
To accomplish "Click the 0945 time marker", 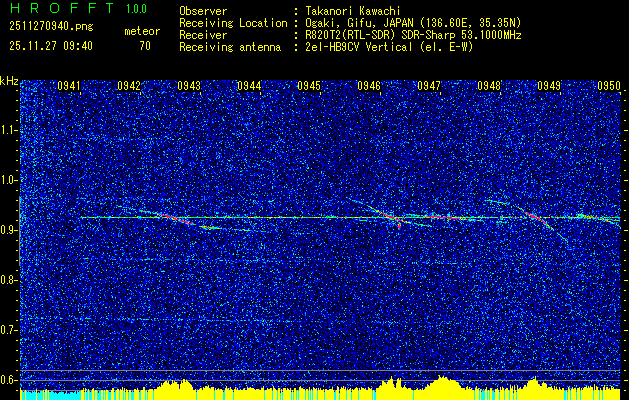I will coord(309,86).
